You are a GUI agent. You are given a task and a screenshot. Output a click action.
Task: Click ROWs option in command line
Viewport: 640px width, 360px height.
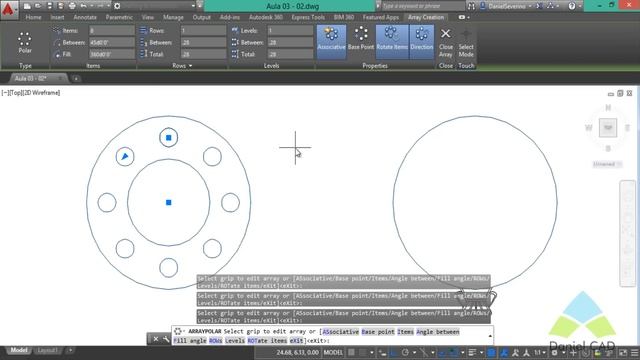[215, 340]
